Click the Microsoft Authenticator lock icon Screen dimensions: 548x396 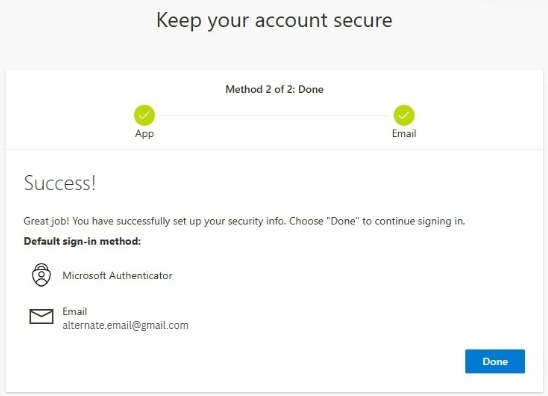pyautogui.click(x=41, y=275)
